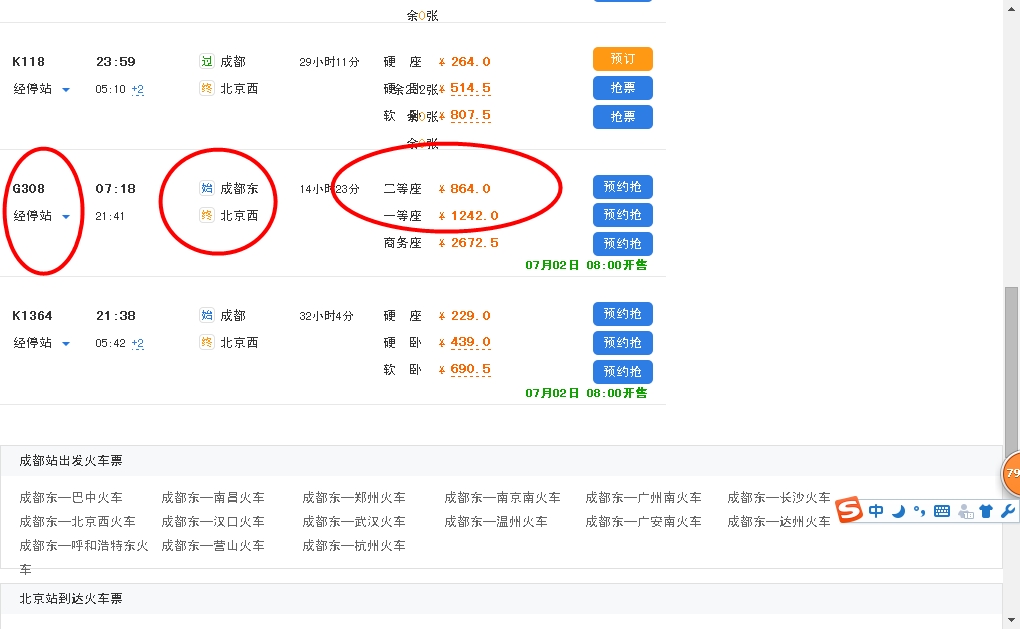Click the scrollbar down arrow

pos(1011,620)
